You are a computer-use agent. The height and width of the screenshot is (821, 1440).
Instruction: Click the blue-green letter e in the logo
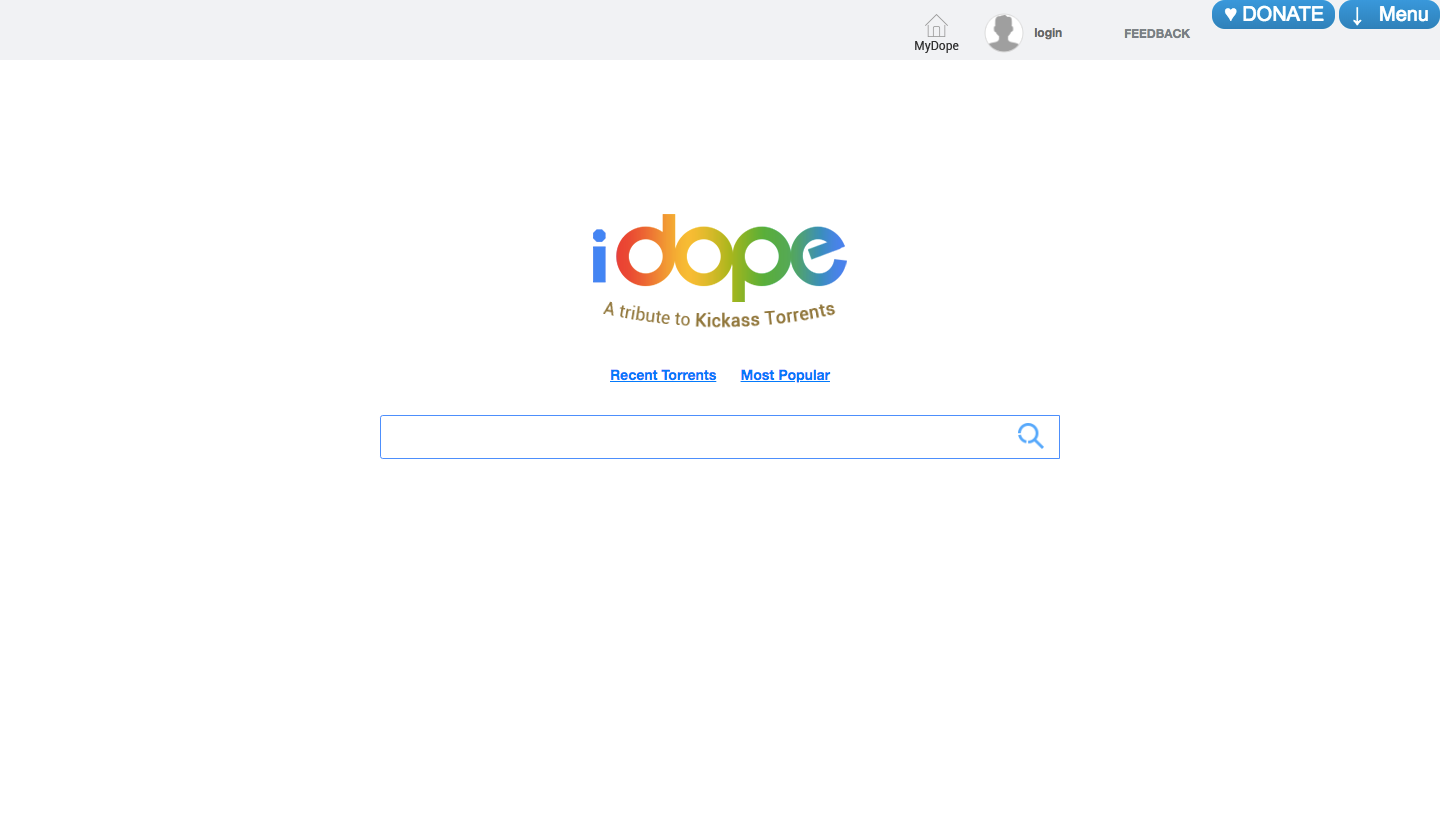(x=820, y=256)
